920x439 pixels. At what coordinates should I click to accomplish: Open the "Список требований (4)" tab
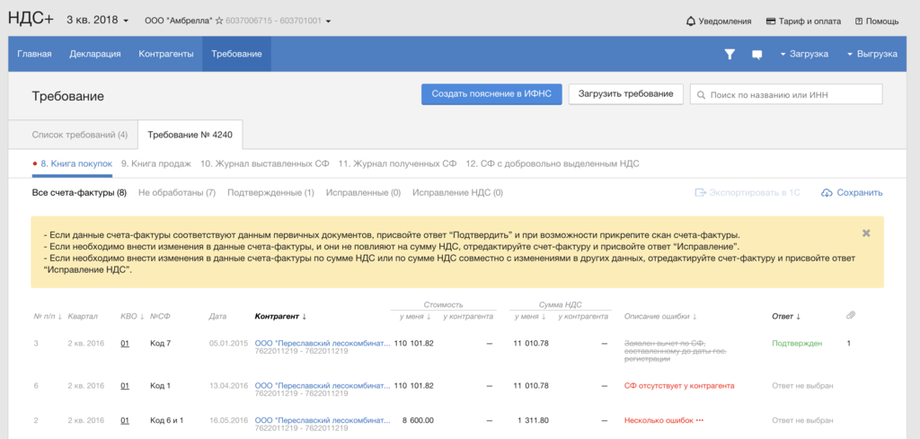point(79,134)
